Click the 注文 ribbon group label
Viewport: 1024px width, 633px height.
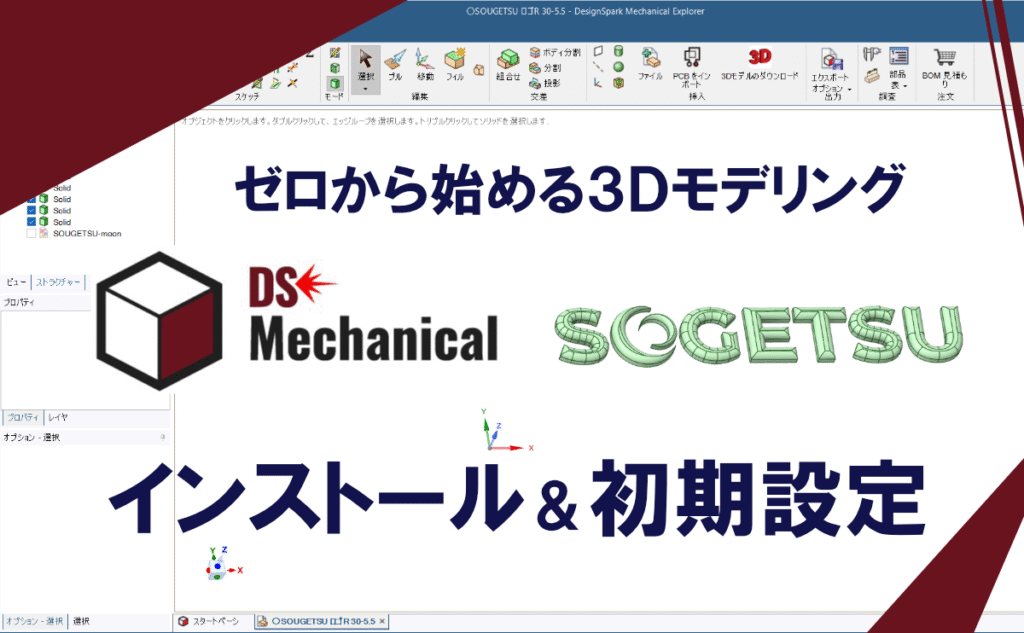pos(945,97)
